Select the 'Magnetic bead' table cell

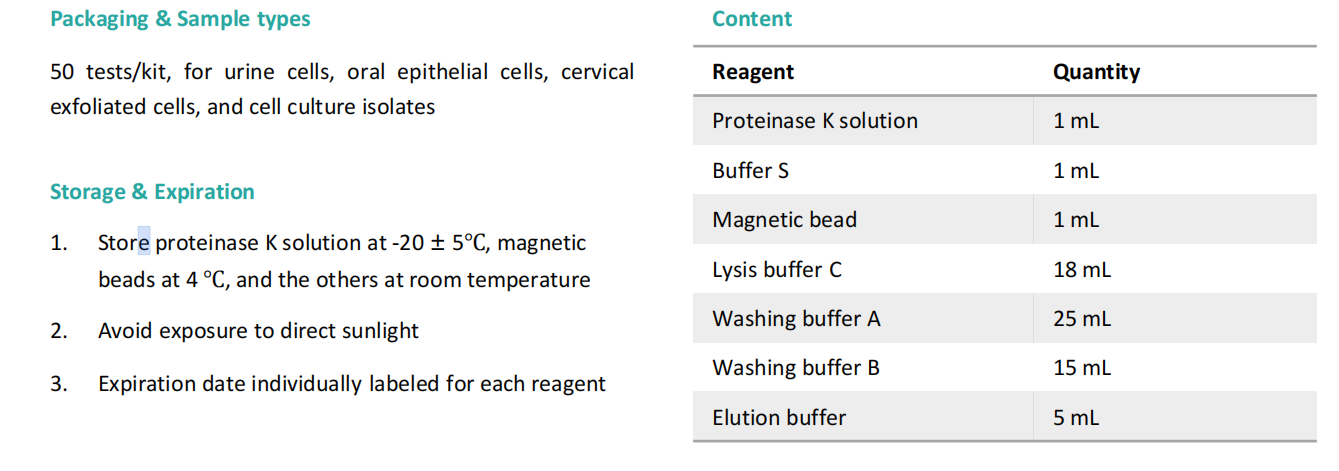[x=784, y=220]
